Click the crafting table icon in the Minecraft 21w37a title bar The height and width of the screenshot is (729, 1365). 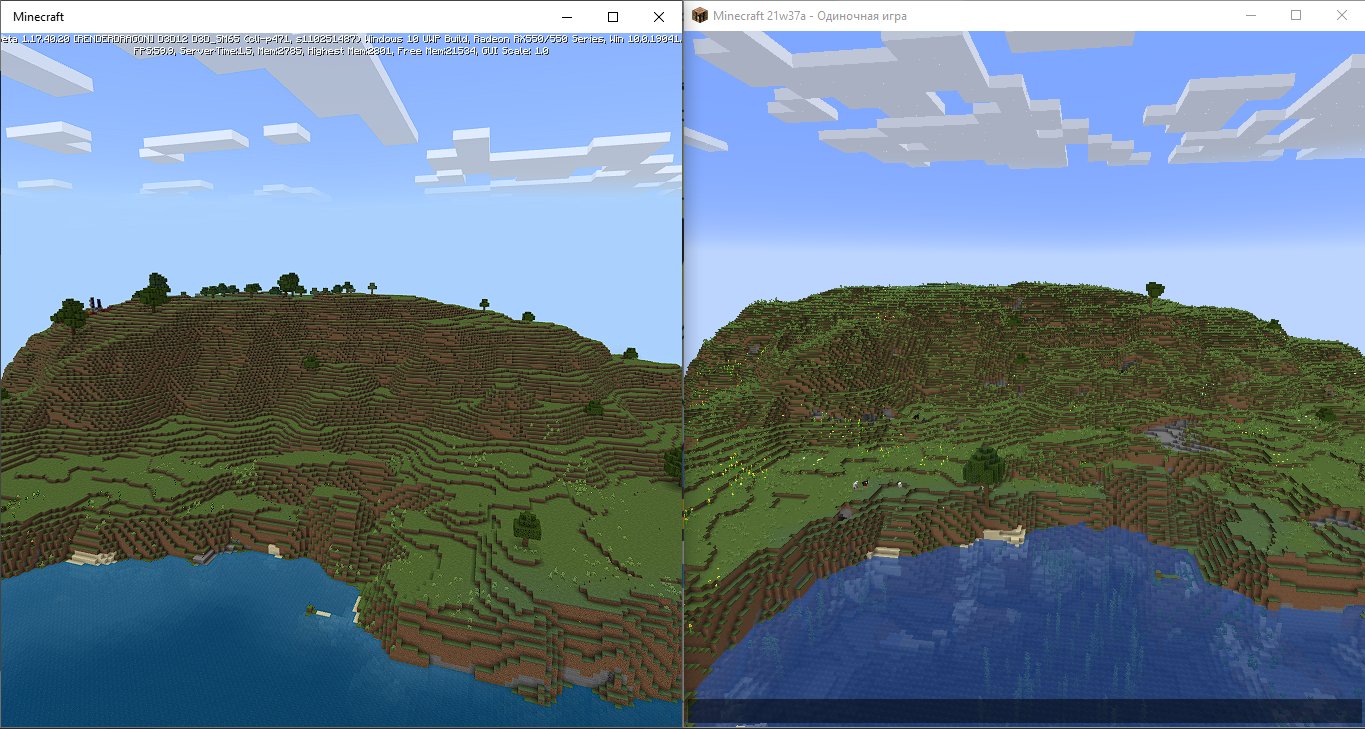pyautogui.click(x=698, y=16)
